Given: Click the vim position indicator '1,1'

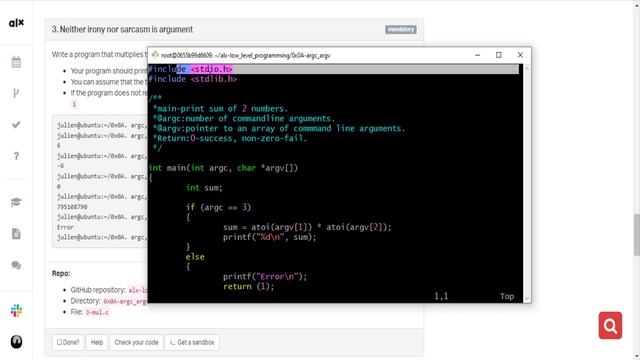Looking at the screenshot, I should click(441, 296).
